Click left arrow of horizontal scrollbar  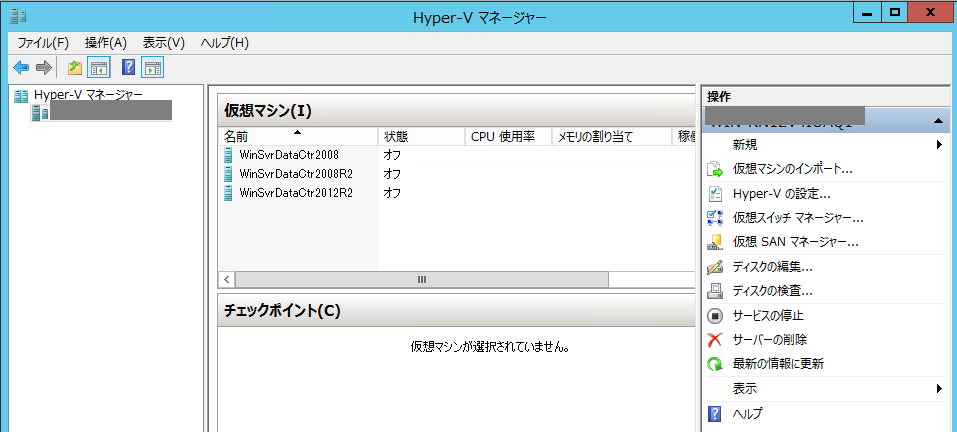coord(227,279)
